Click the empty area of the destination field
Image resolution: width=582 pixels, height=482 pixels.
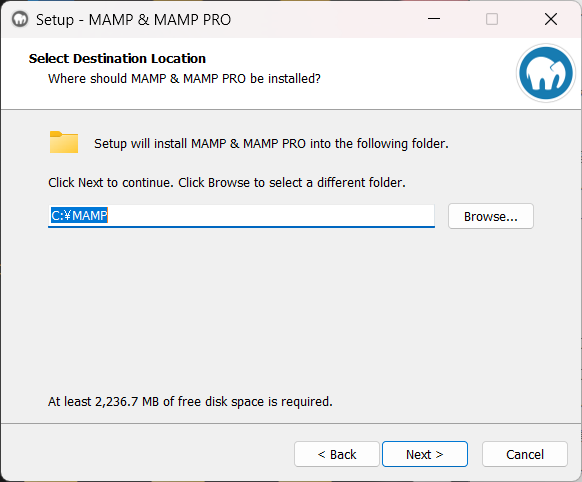click(x=271, y=215)
